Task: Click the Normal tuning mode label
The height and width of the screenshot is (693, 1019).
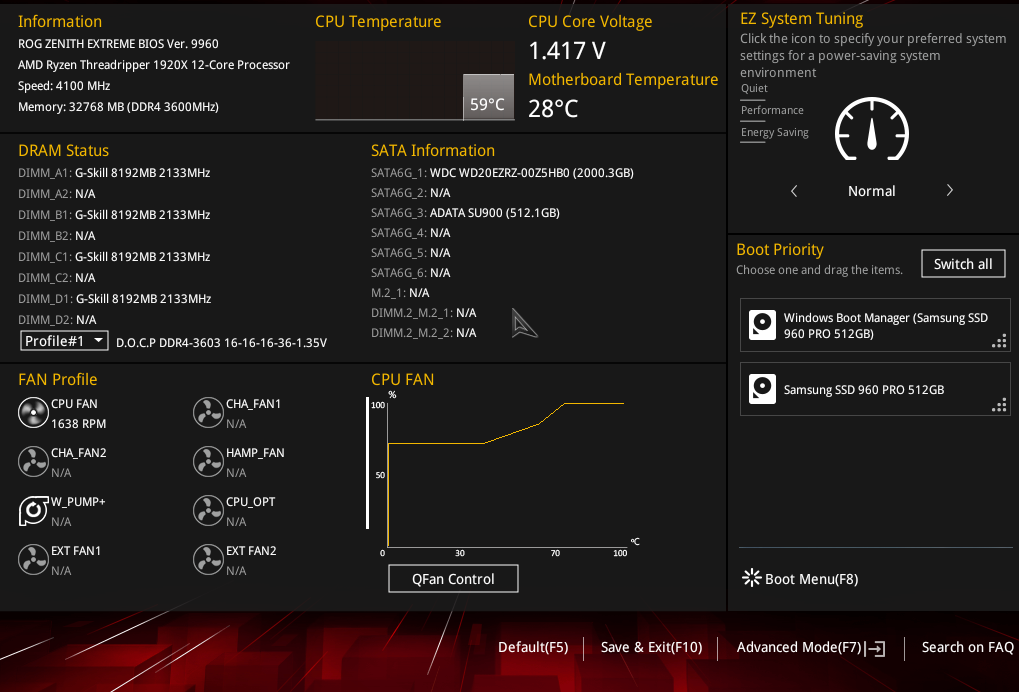Action: coord(871,191)
